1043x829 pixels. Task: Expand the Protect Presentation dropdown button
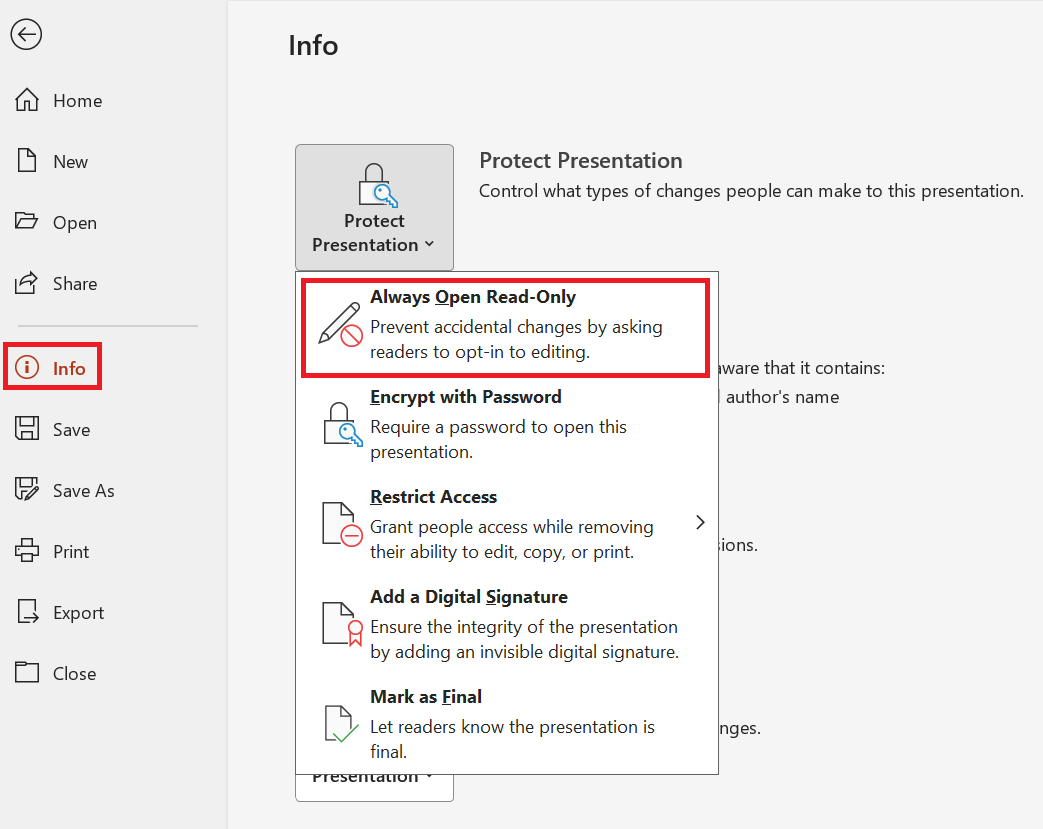click(374, 207)
